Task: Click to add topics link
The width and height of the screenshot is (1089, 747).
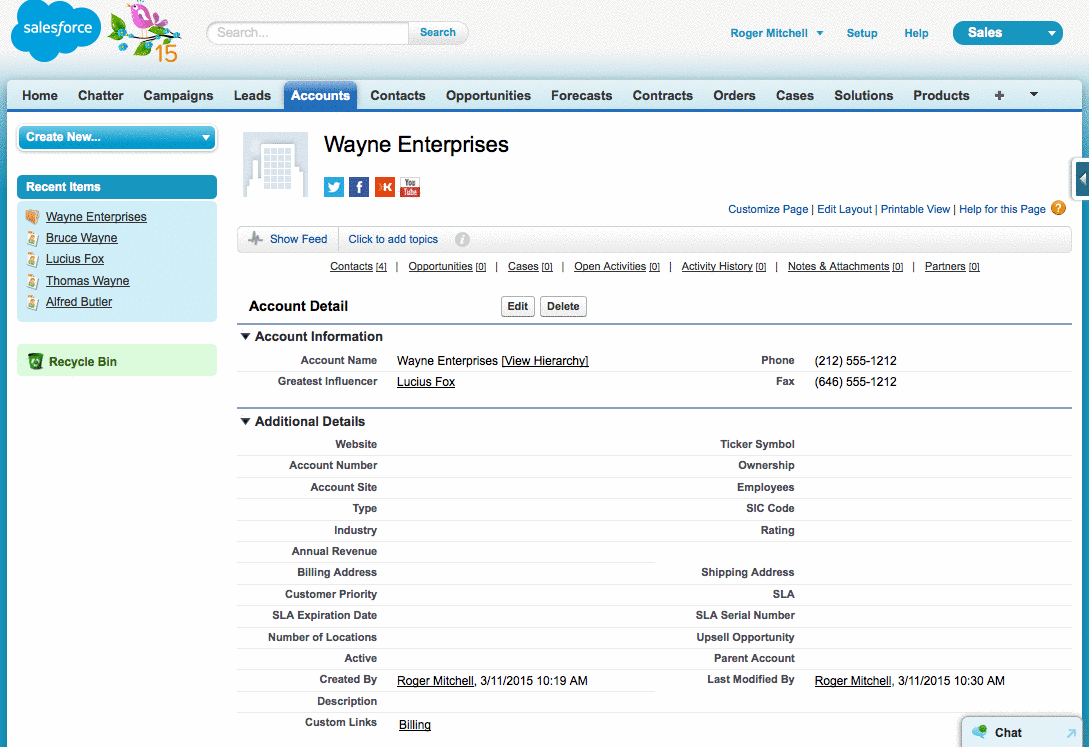Action: pyautogui.click(x=393, y=239)
